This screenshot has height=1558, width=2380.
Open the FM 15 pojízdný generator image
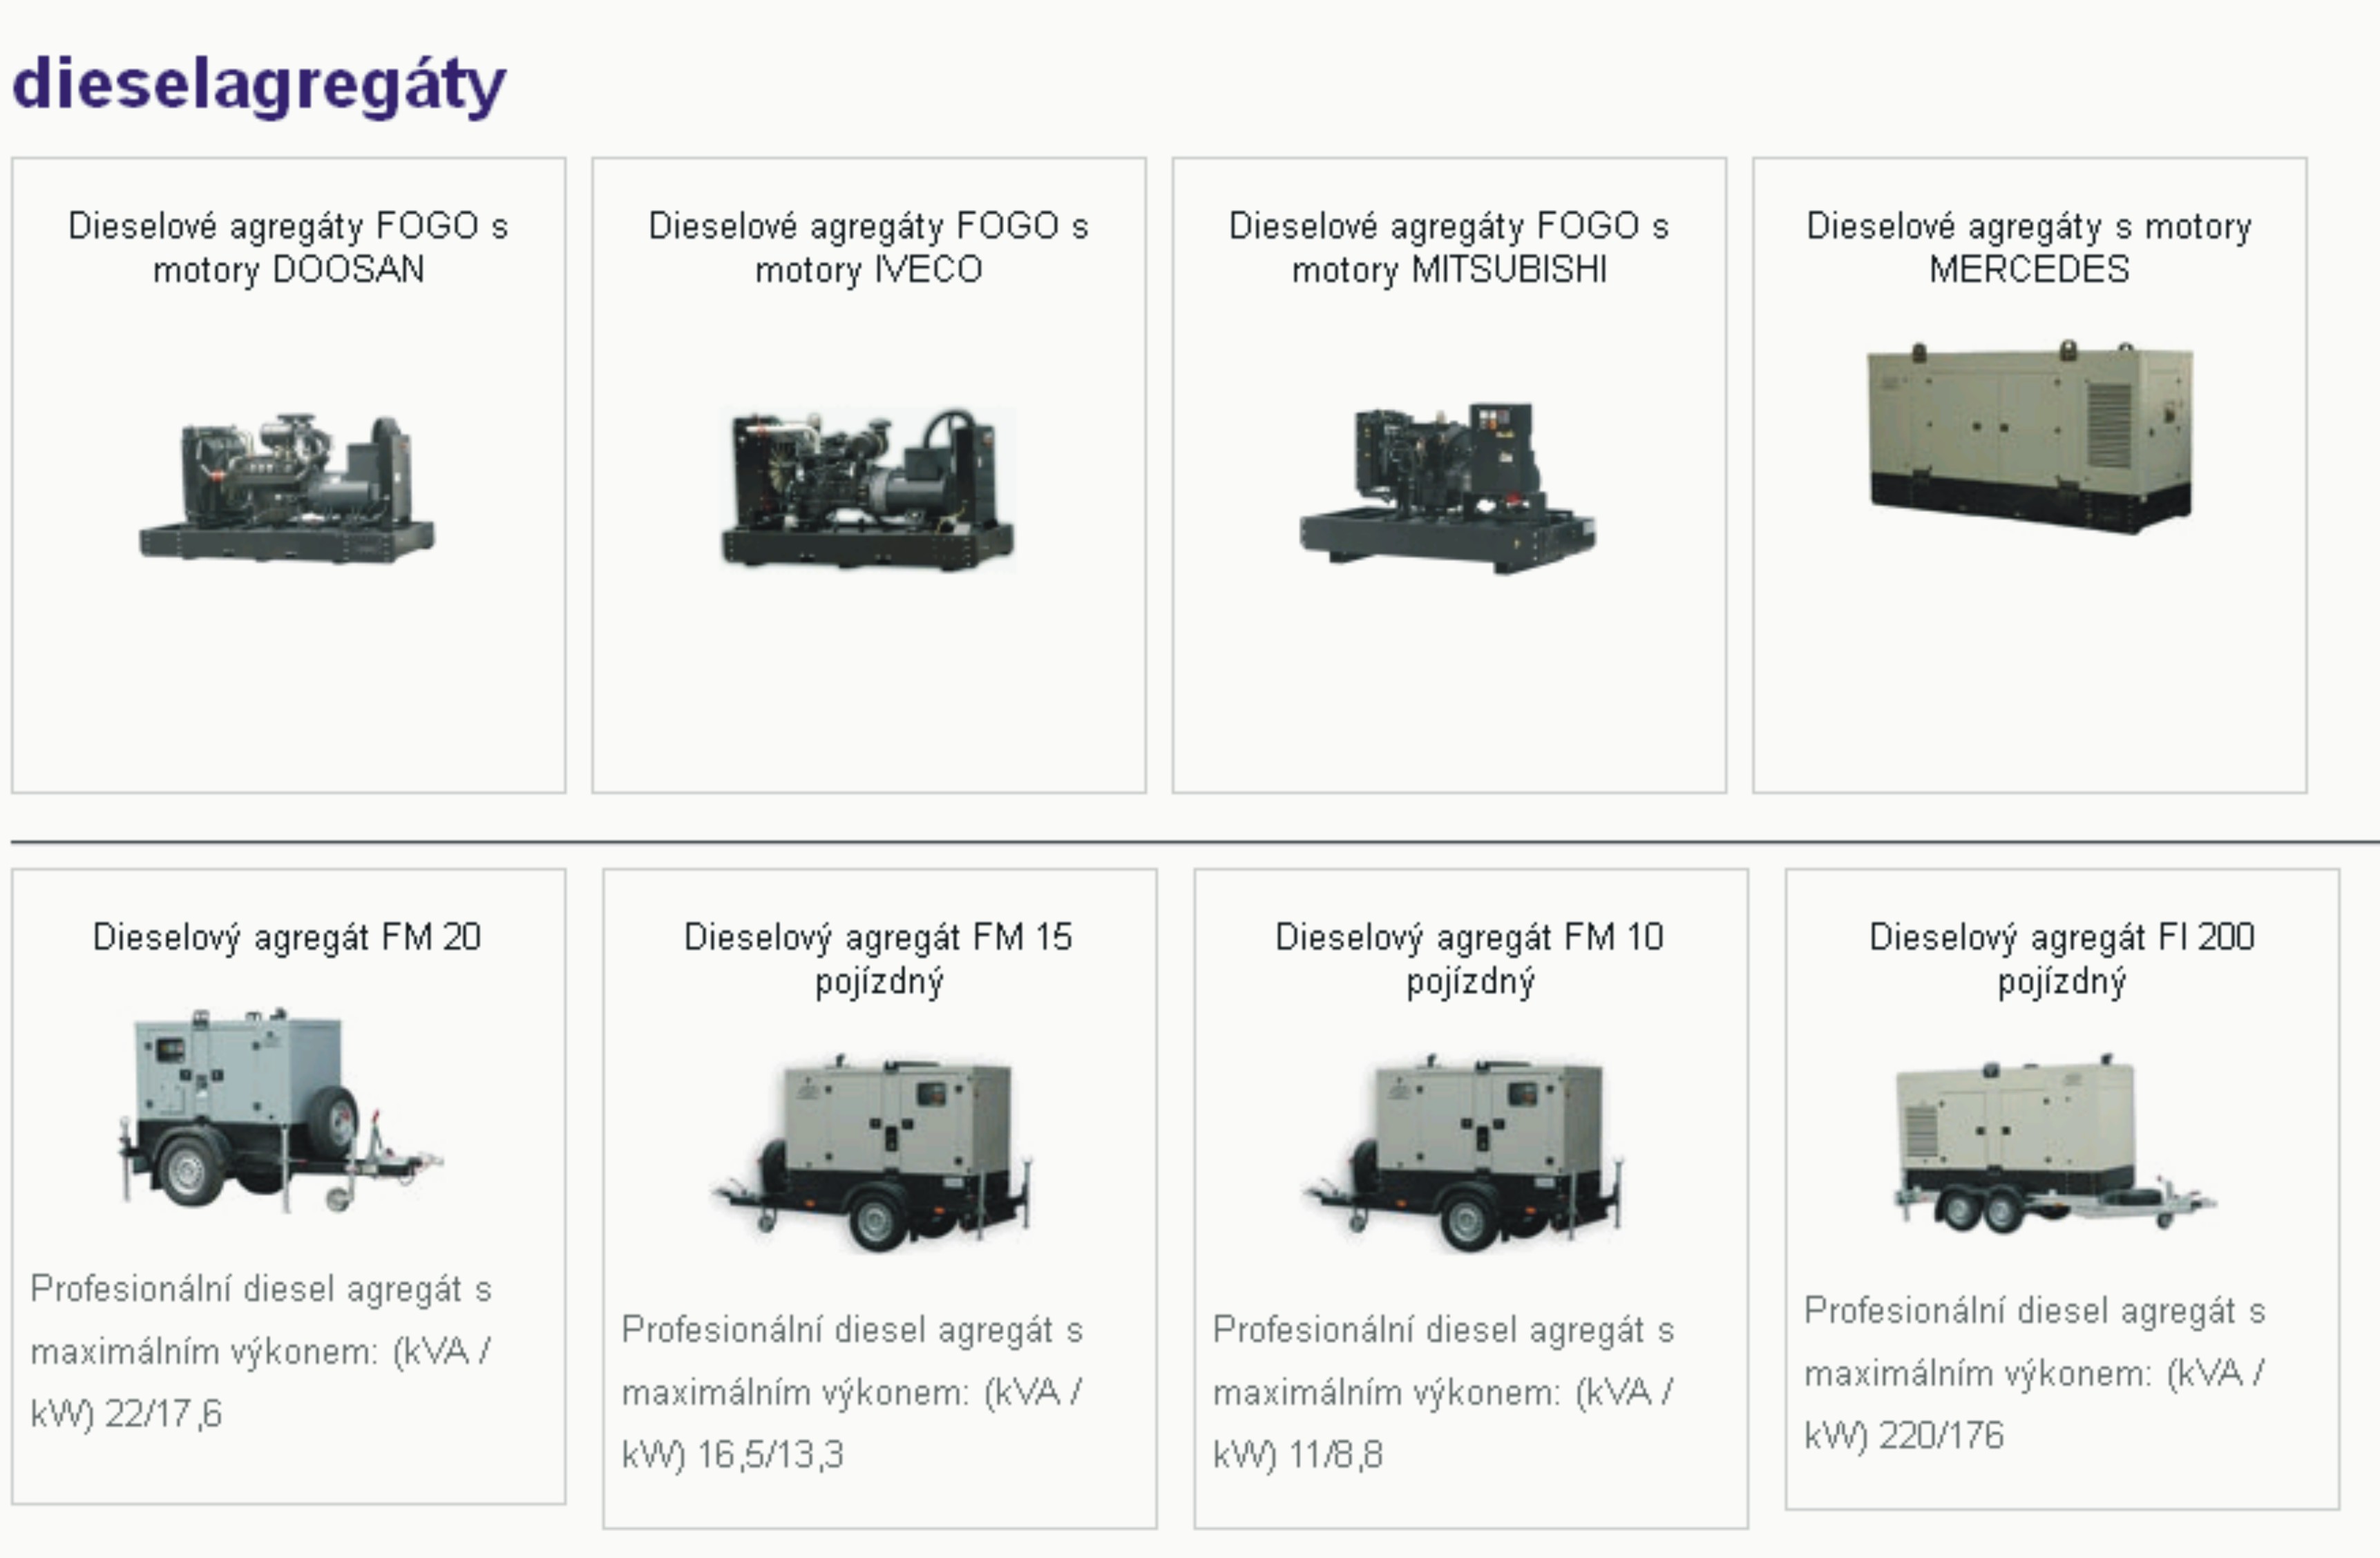[x=872, y=1152]
